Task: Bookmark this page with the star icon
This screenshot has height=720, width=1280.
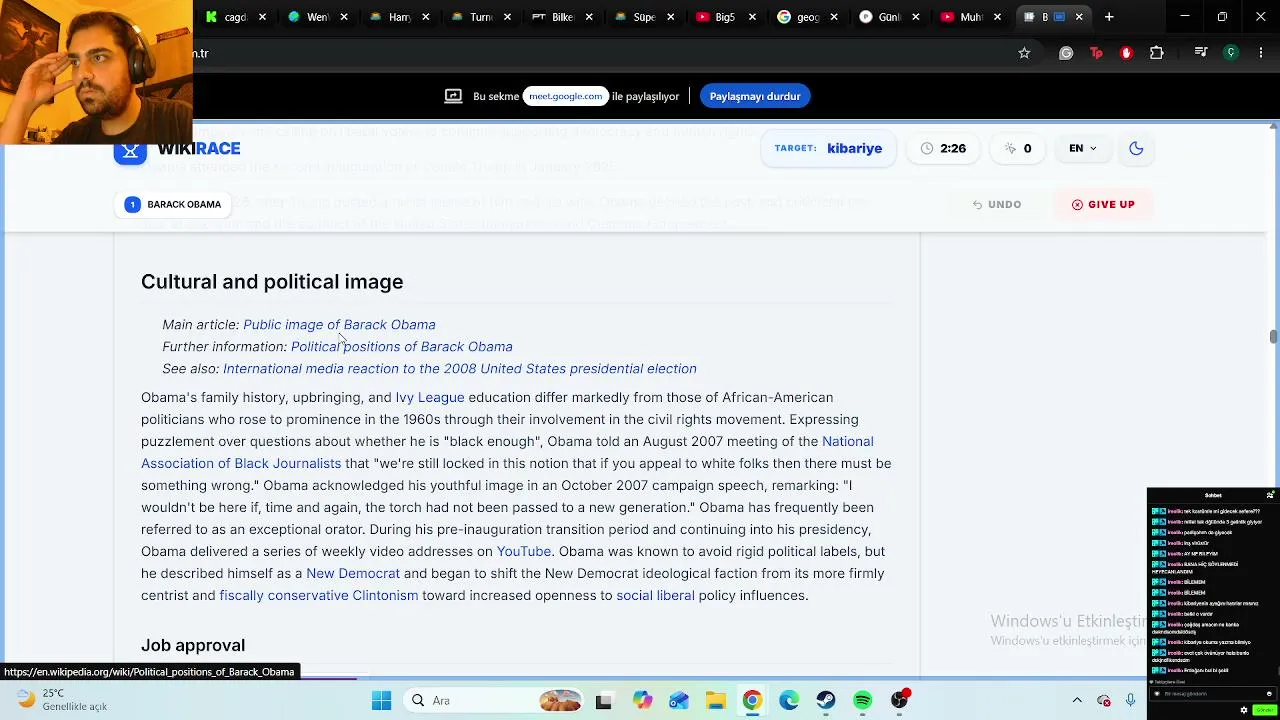Action: [x=1024, y=53]
